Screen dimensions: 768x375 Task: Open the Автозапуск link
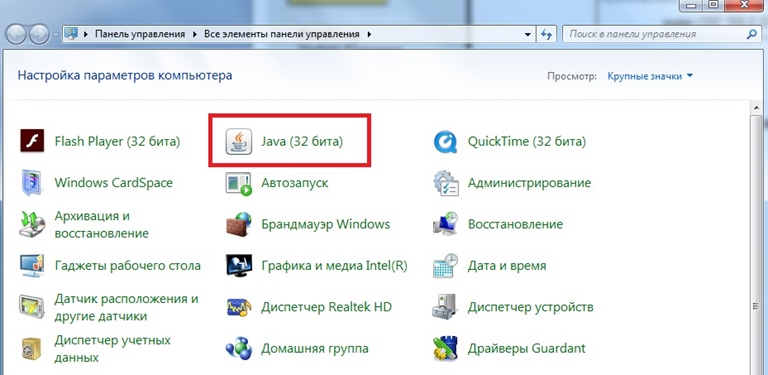tap(294, 183)
